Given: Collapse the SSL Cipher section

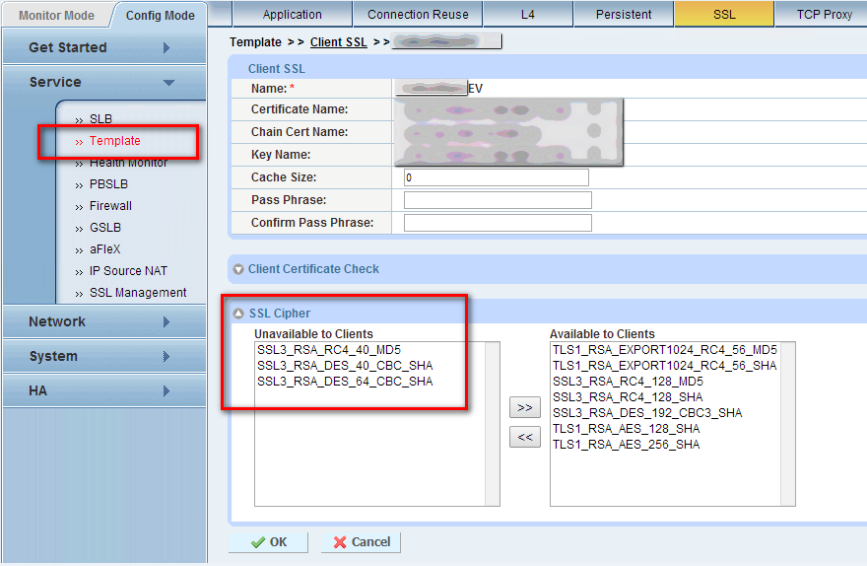Looking at the screenshot, I should 239,314.
